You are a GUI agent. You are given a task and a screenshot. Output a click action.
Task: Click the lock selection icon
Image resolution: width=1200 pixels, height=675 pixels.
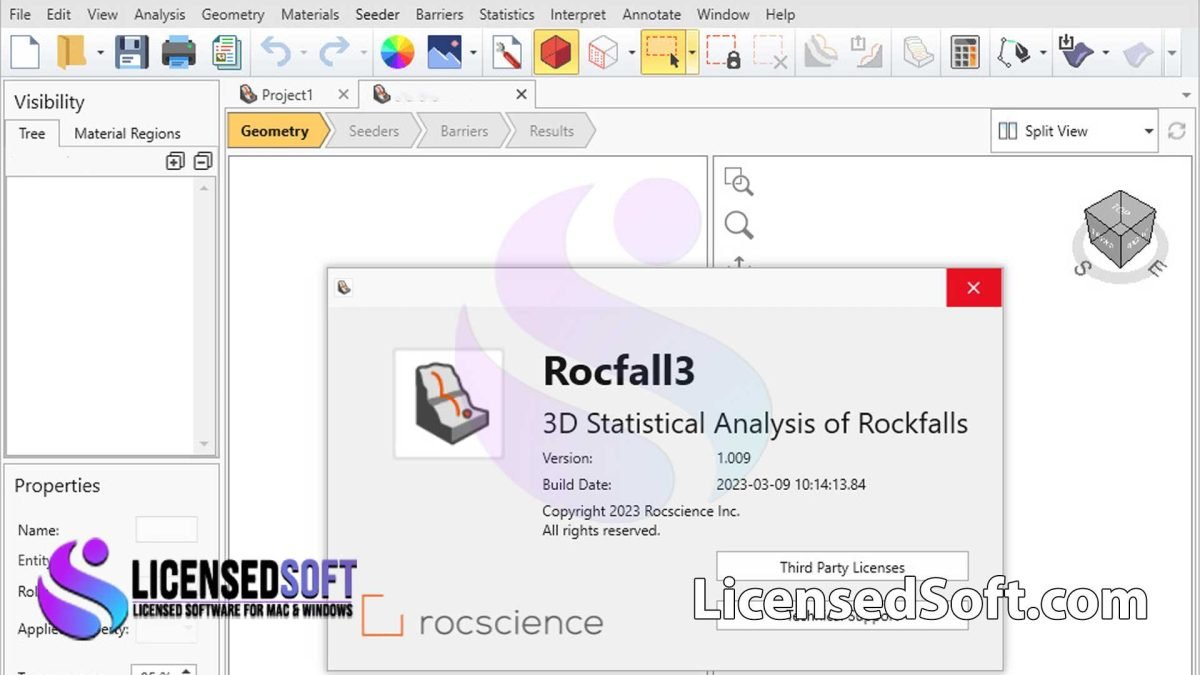pos(722,52)
